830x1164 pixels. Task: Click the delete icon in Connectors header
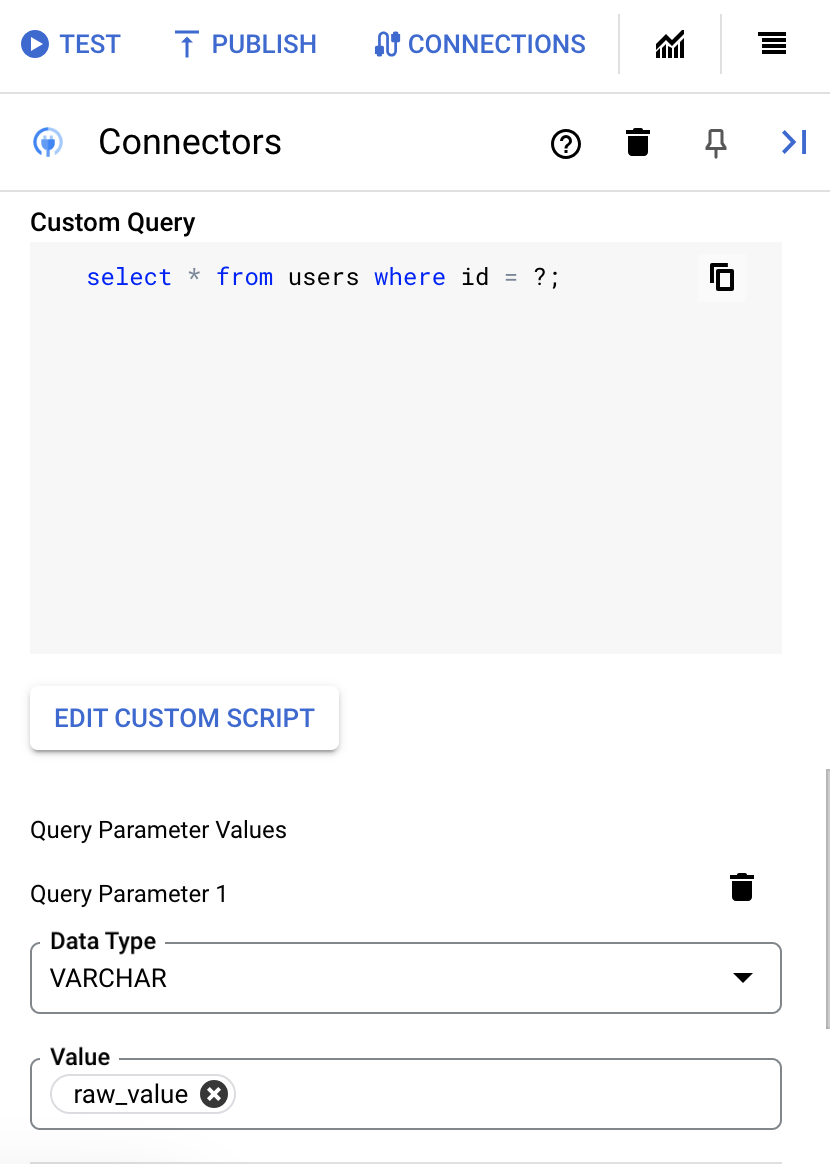638,143
